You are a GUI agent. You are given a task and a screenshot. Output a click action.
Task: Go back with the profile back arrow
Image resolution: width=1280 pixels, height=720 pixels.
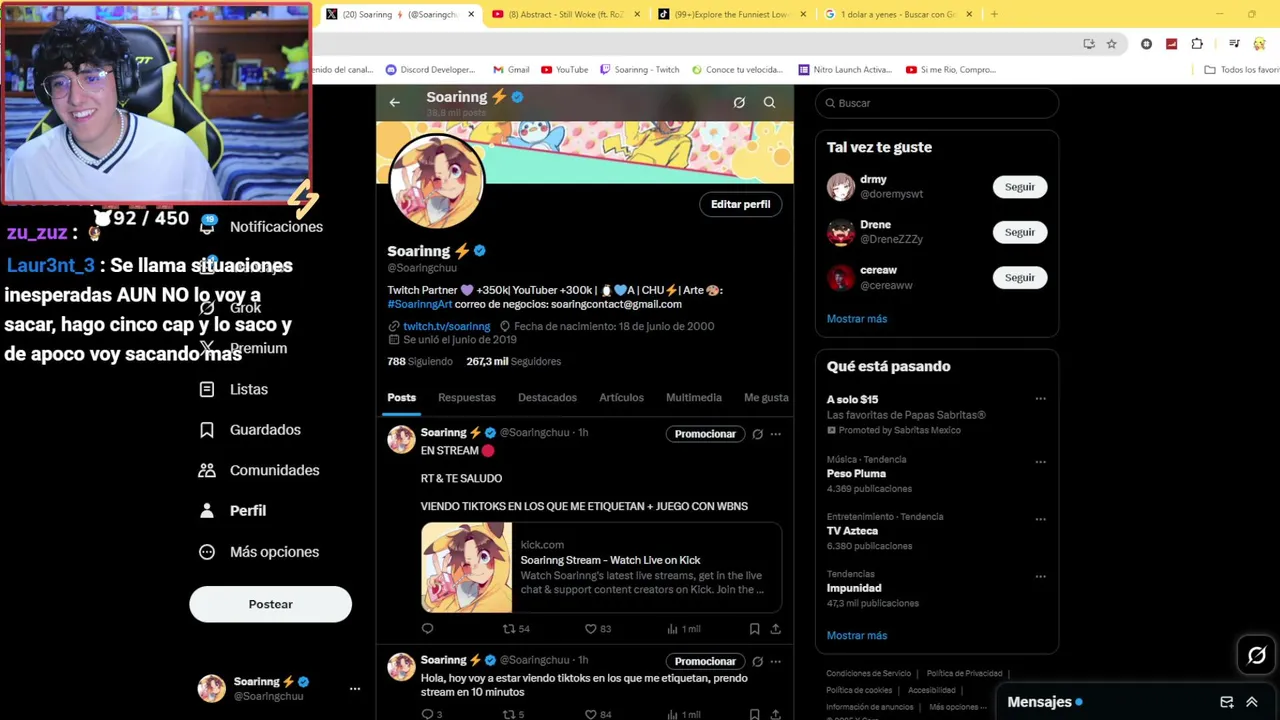(394, 102)
